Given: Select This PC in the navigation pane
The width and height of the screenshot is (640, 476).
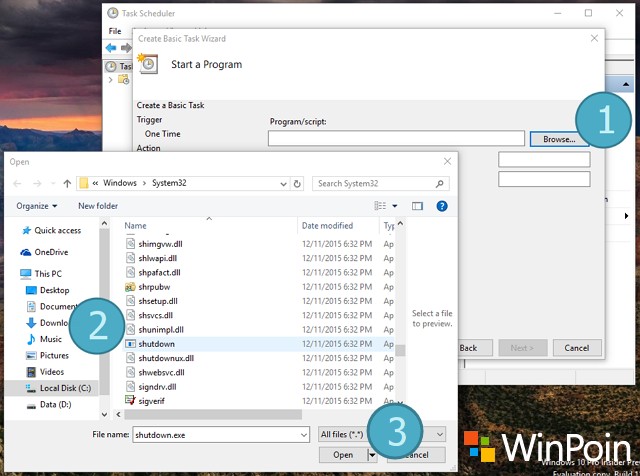Looking at the screenshot, I should (41, 274).
